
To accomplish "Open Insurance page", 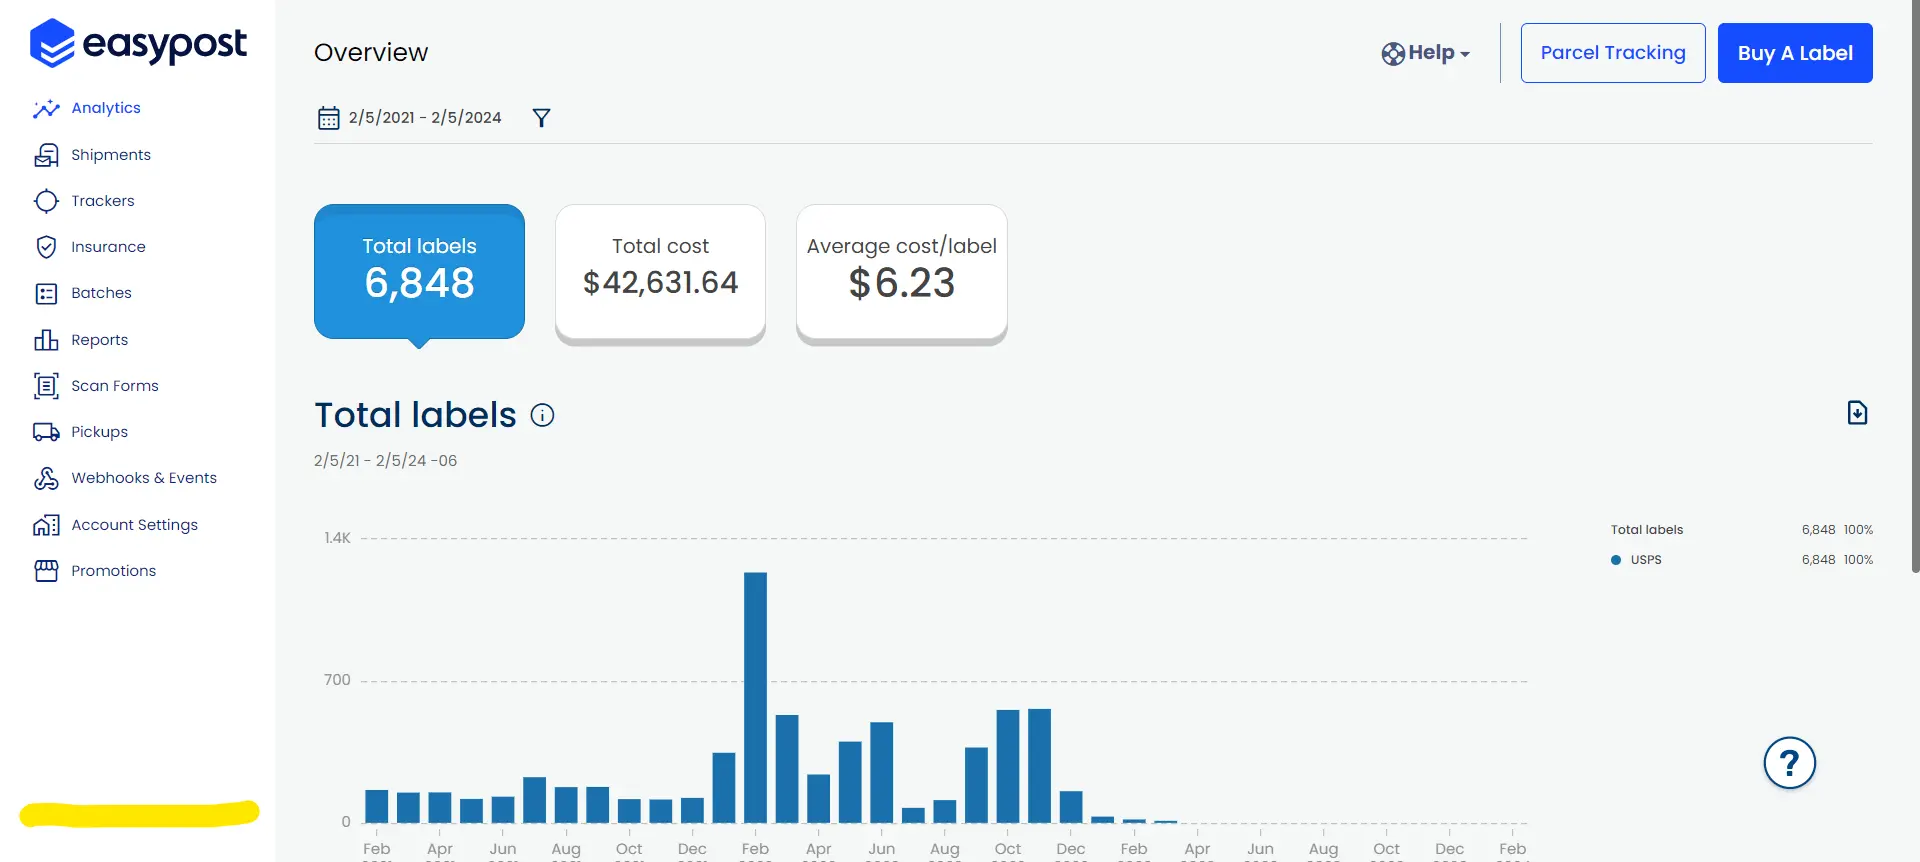I will [108, 247].
